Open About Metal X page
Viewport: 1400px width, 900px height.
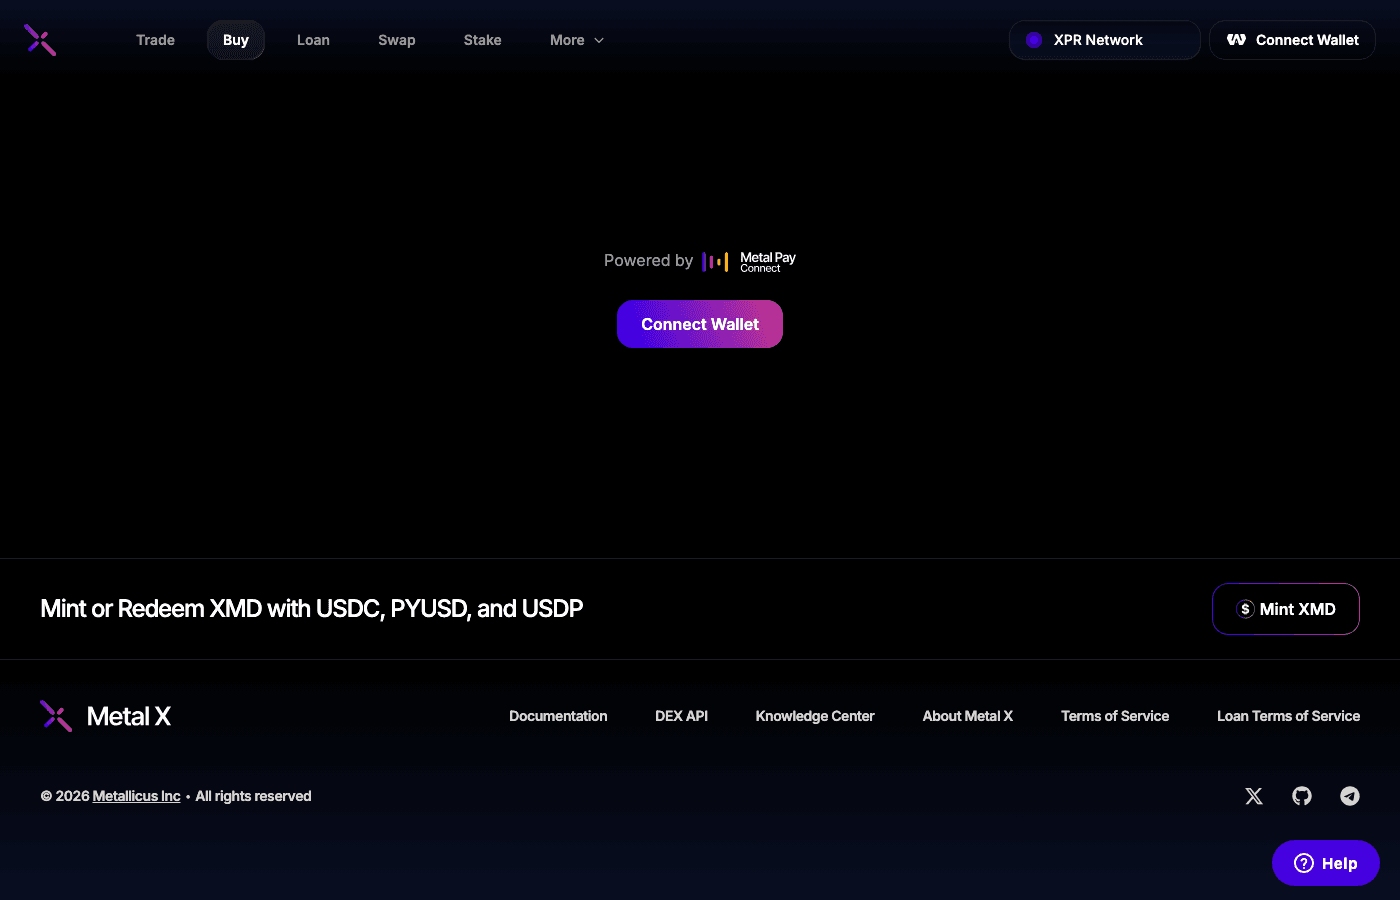point(968,716)
